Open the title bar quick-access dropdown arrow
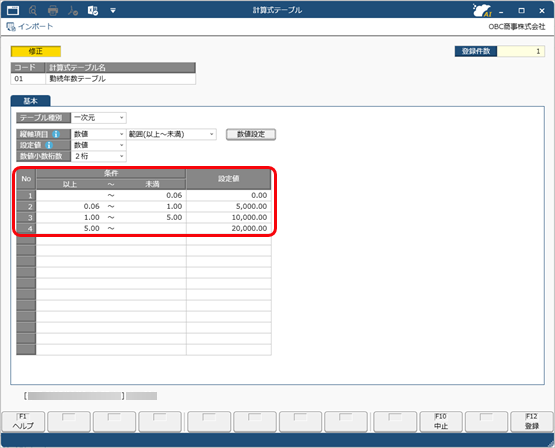The image size is (555, 448). point(113,11)
